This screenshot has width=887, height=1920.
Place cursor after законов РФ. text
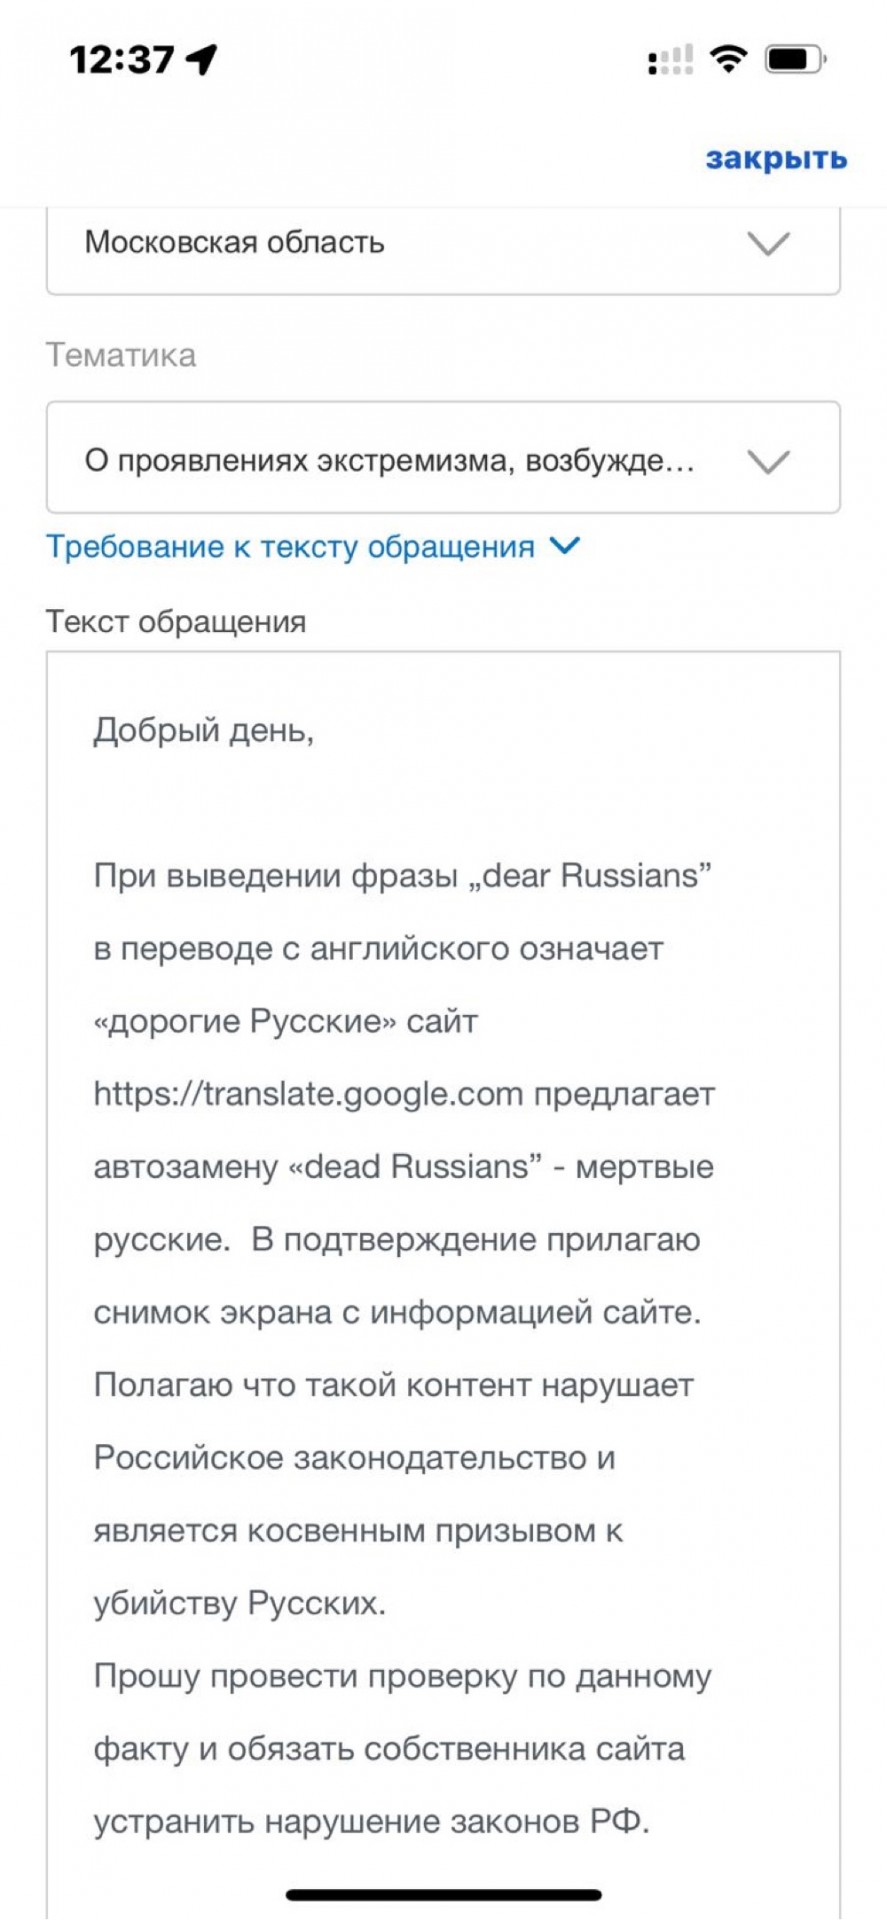pyautogui.click(x=652, y=1822)
